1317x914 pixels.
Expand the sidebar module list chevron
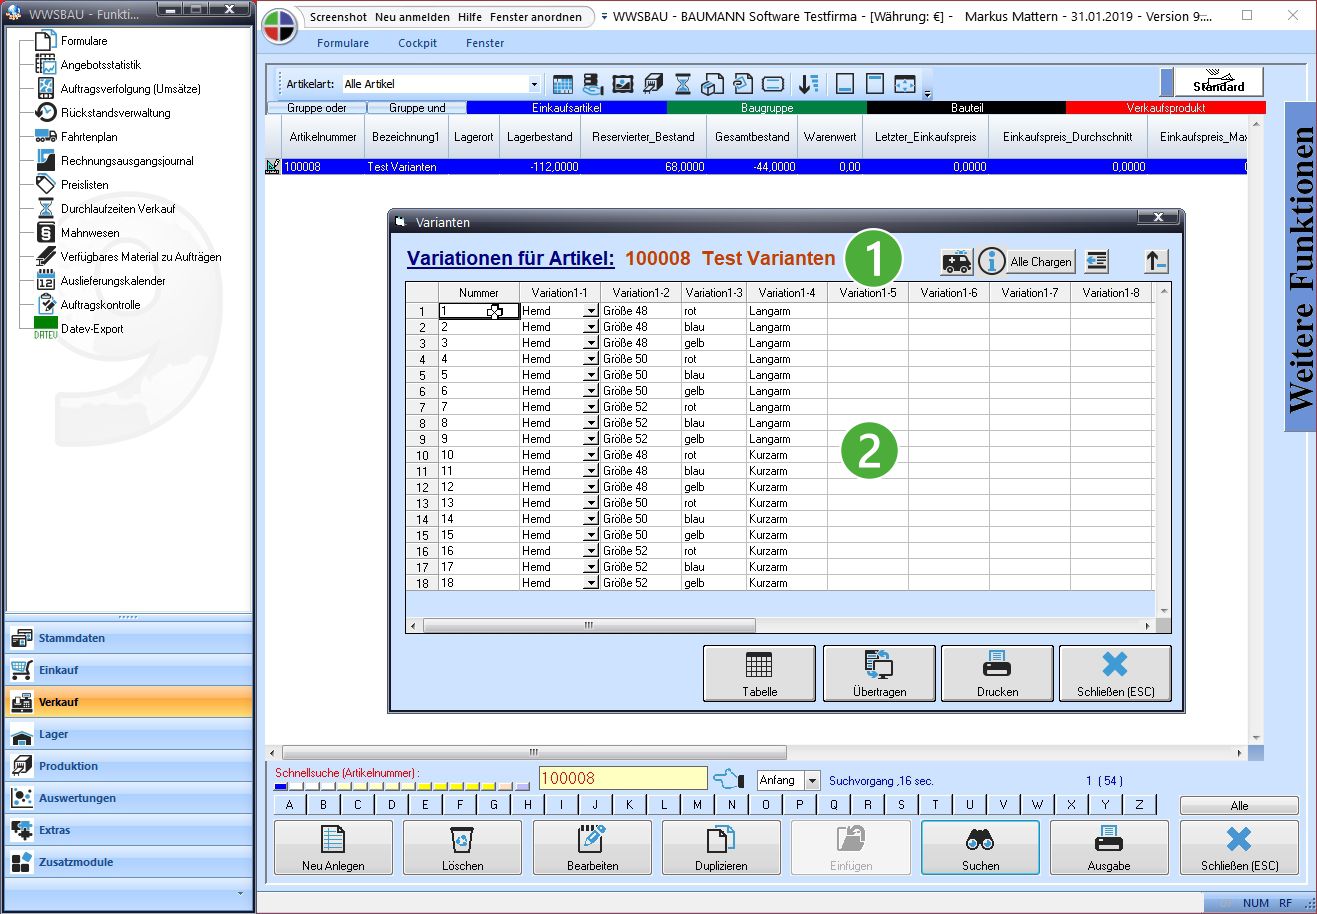click(240, 893)
